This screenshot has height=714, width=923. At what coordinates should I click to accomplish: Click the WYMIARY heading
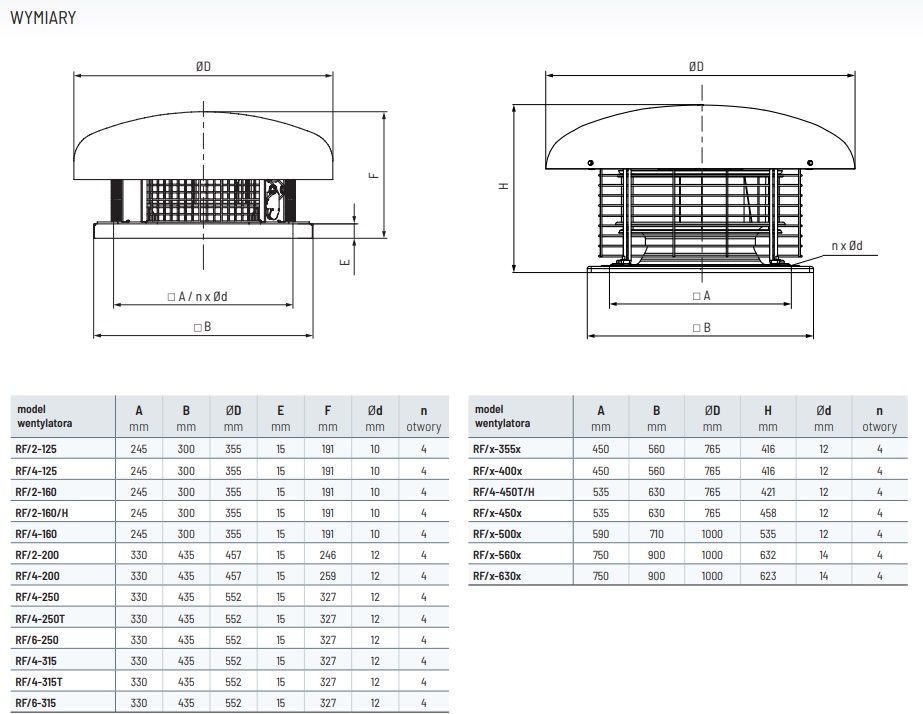coord(42,17)
